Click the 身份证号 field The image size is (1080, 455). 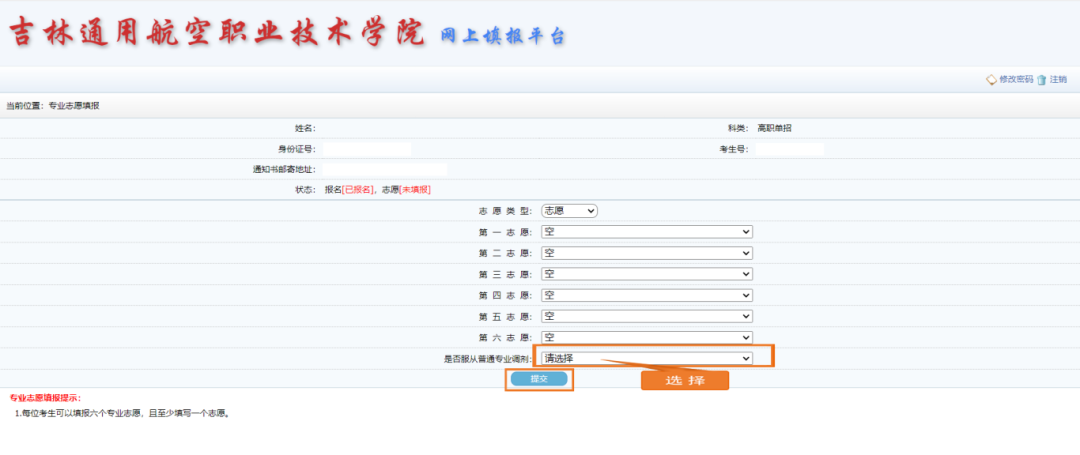pos(366,149)
